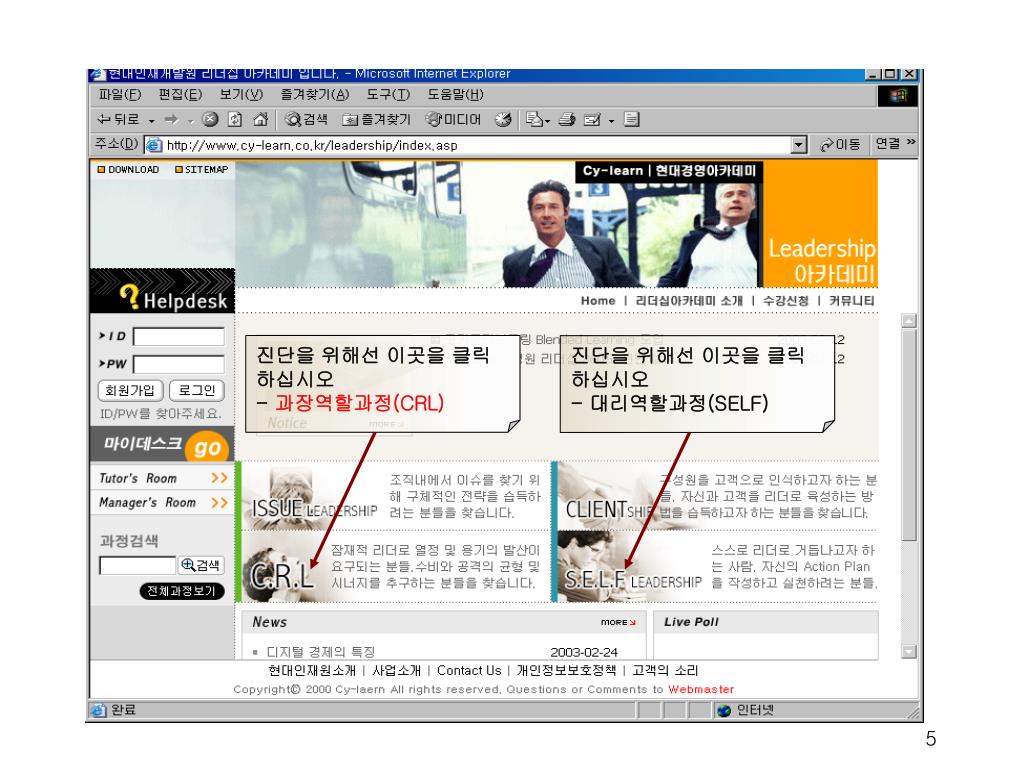Open the Favorites (즐겨찾기) toolbar button
Image resolution: width=1024 pixels, height=768 pixels.
[377, 120]
